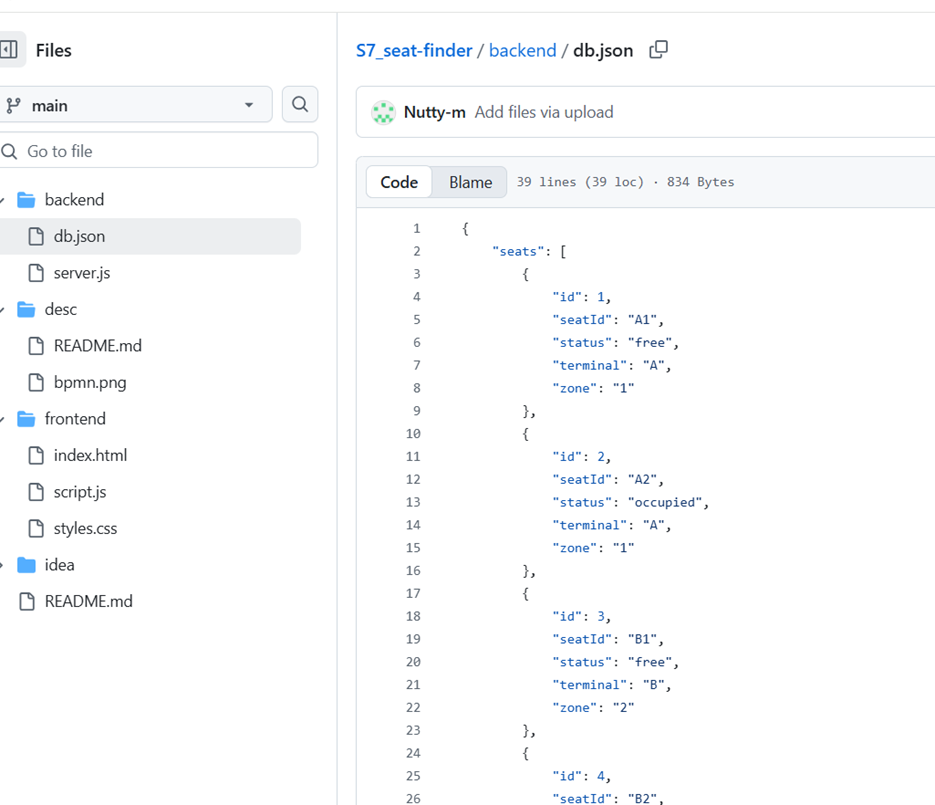
Task: Select script.js in frontend folder
Action: [80, 492]
